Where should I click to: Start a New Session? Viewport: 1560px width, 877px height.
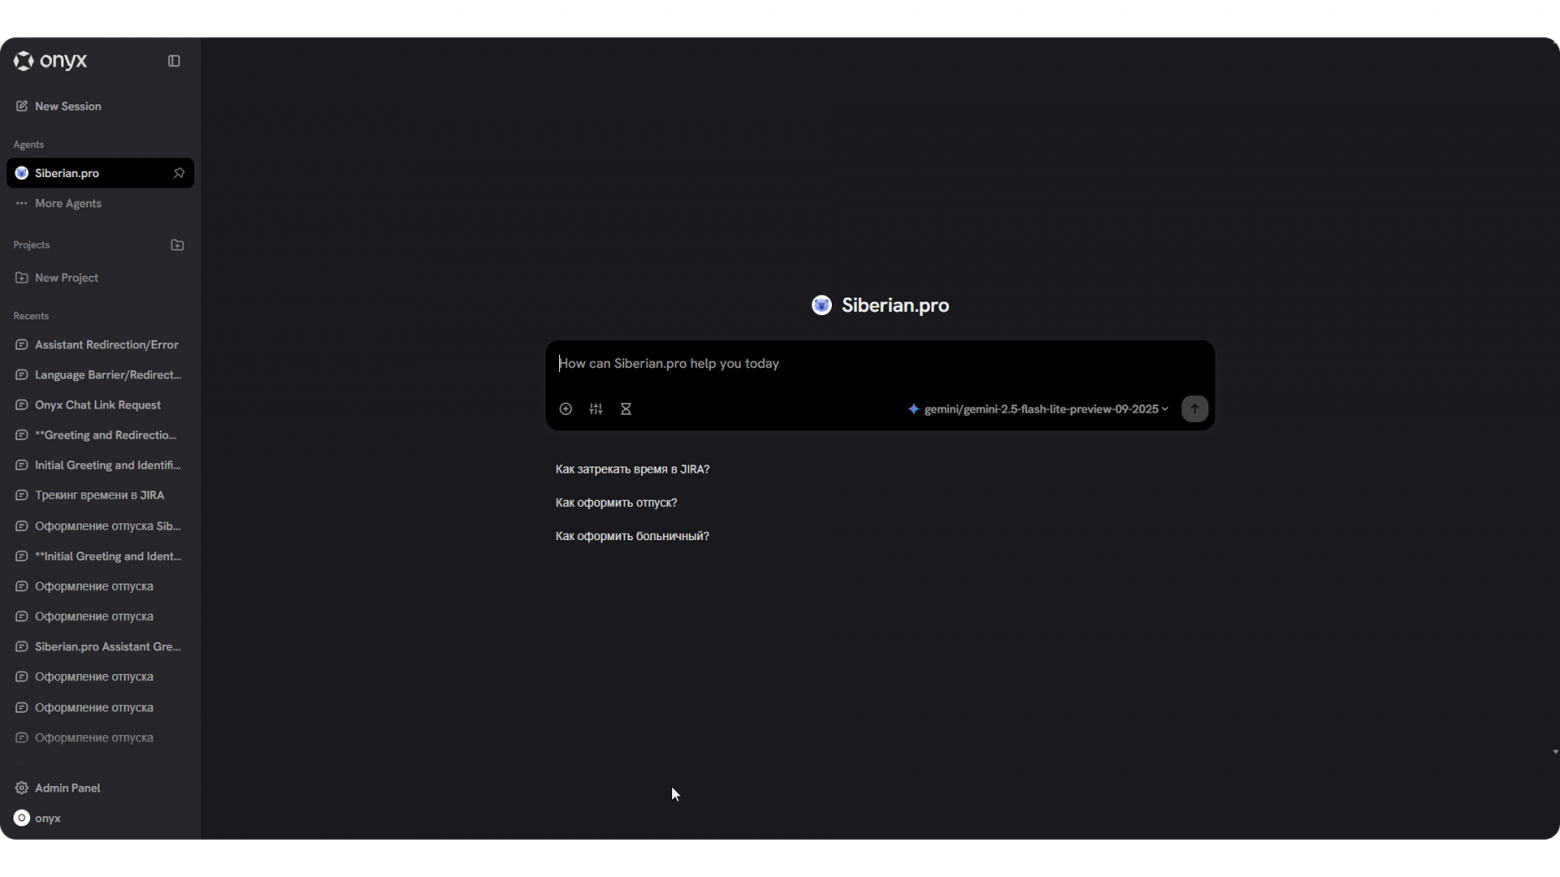coord(67,106)
